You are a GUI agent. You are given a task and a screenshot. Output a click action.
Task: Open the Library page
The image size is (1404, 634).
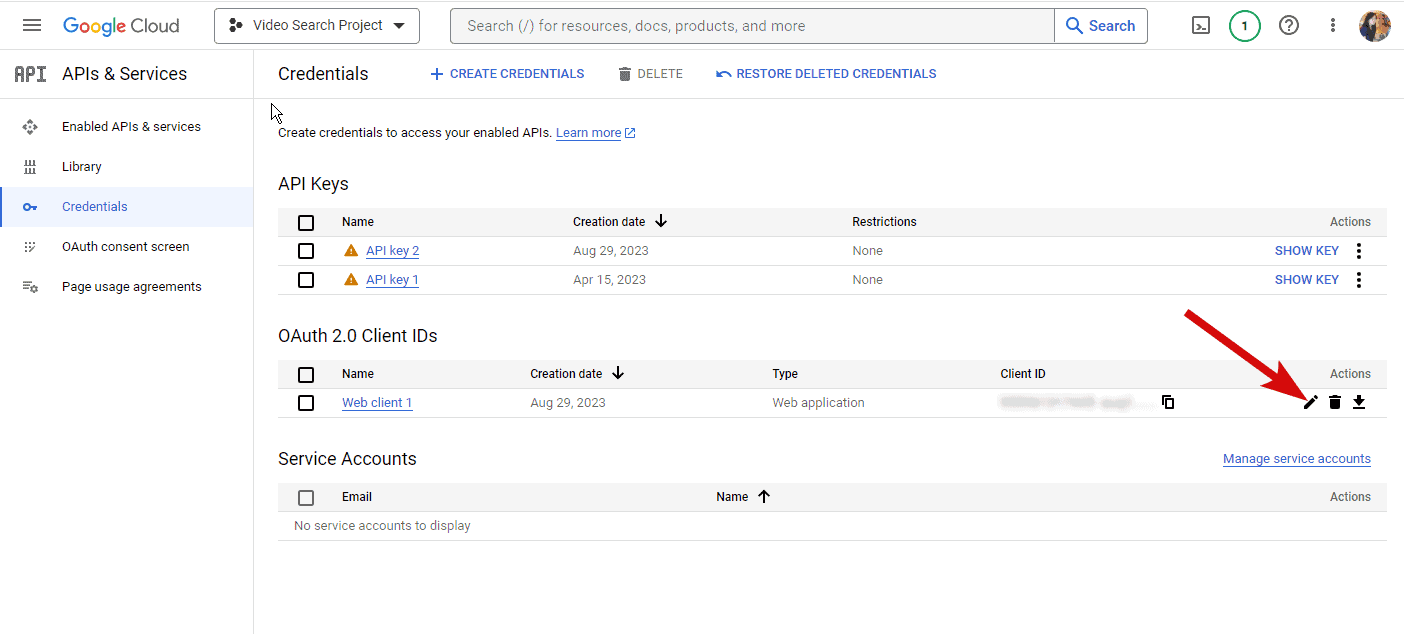click(x=82, y=167)
